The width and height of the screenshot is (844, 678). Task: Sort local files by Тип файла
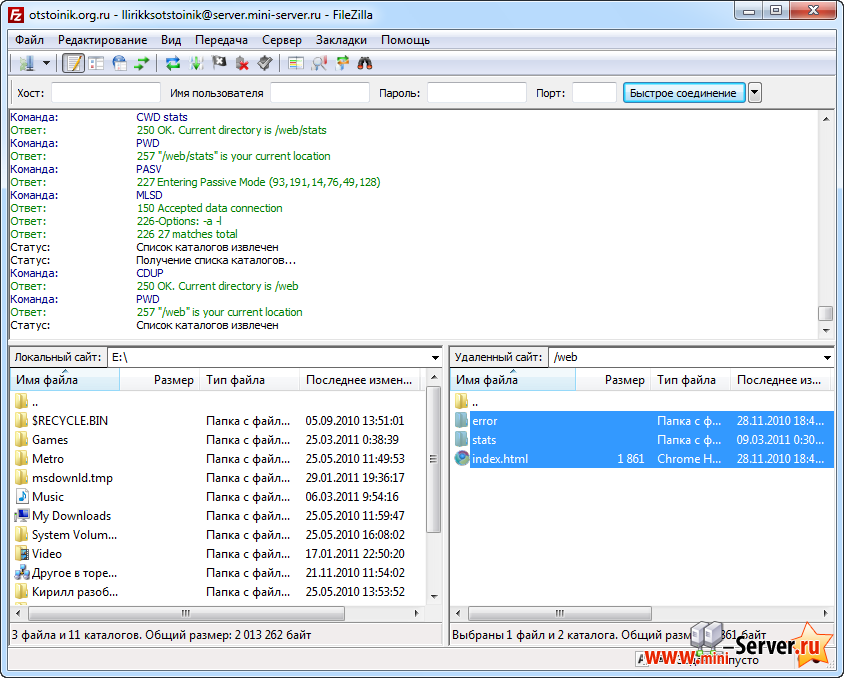pos(250,380)
